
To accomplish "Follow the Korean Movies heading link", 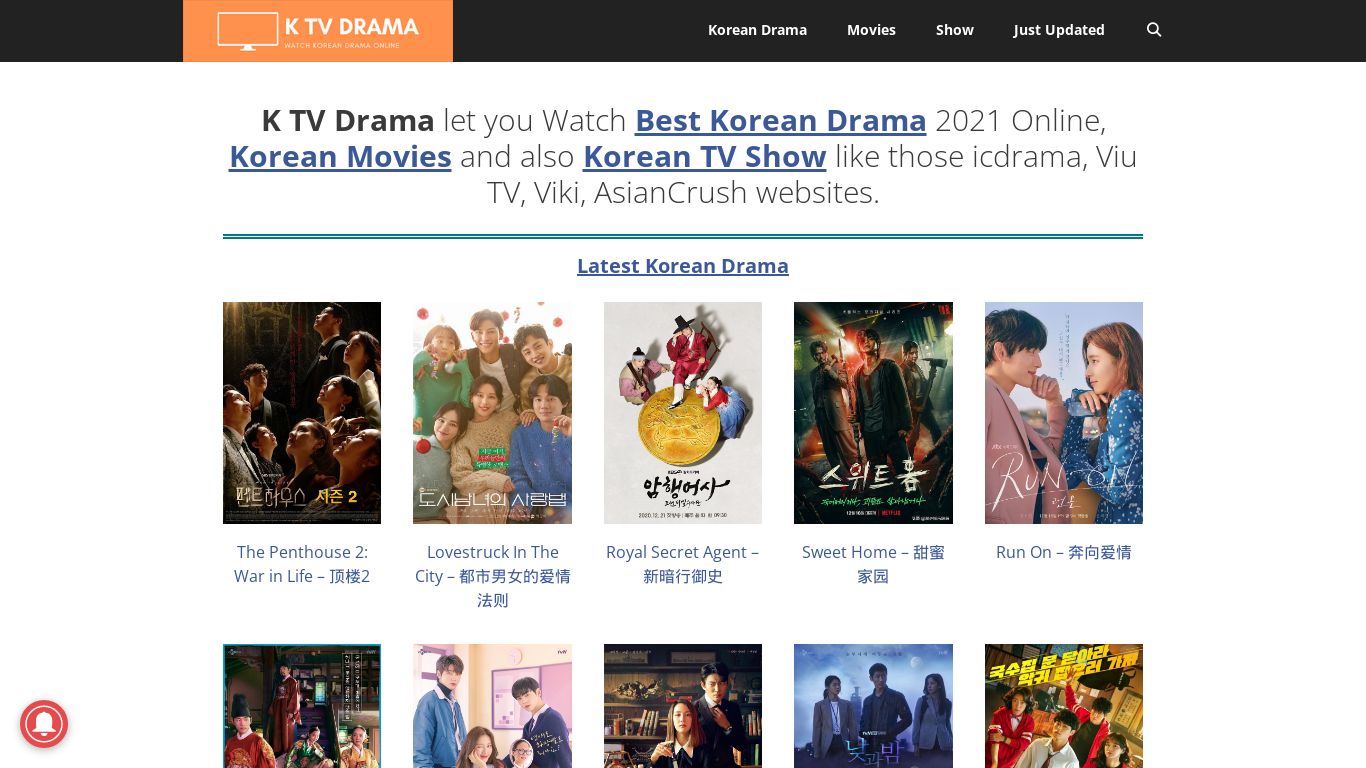I will [340, 156].
